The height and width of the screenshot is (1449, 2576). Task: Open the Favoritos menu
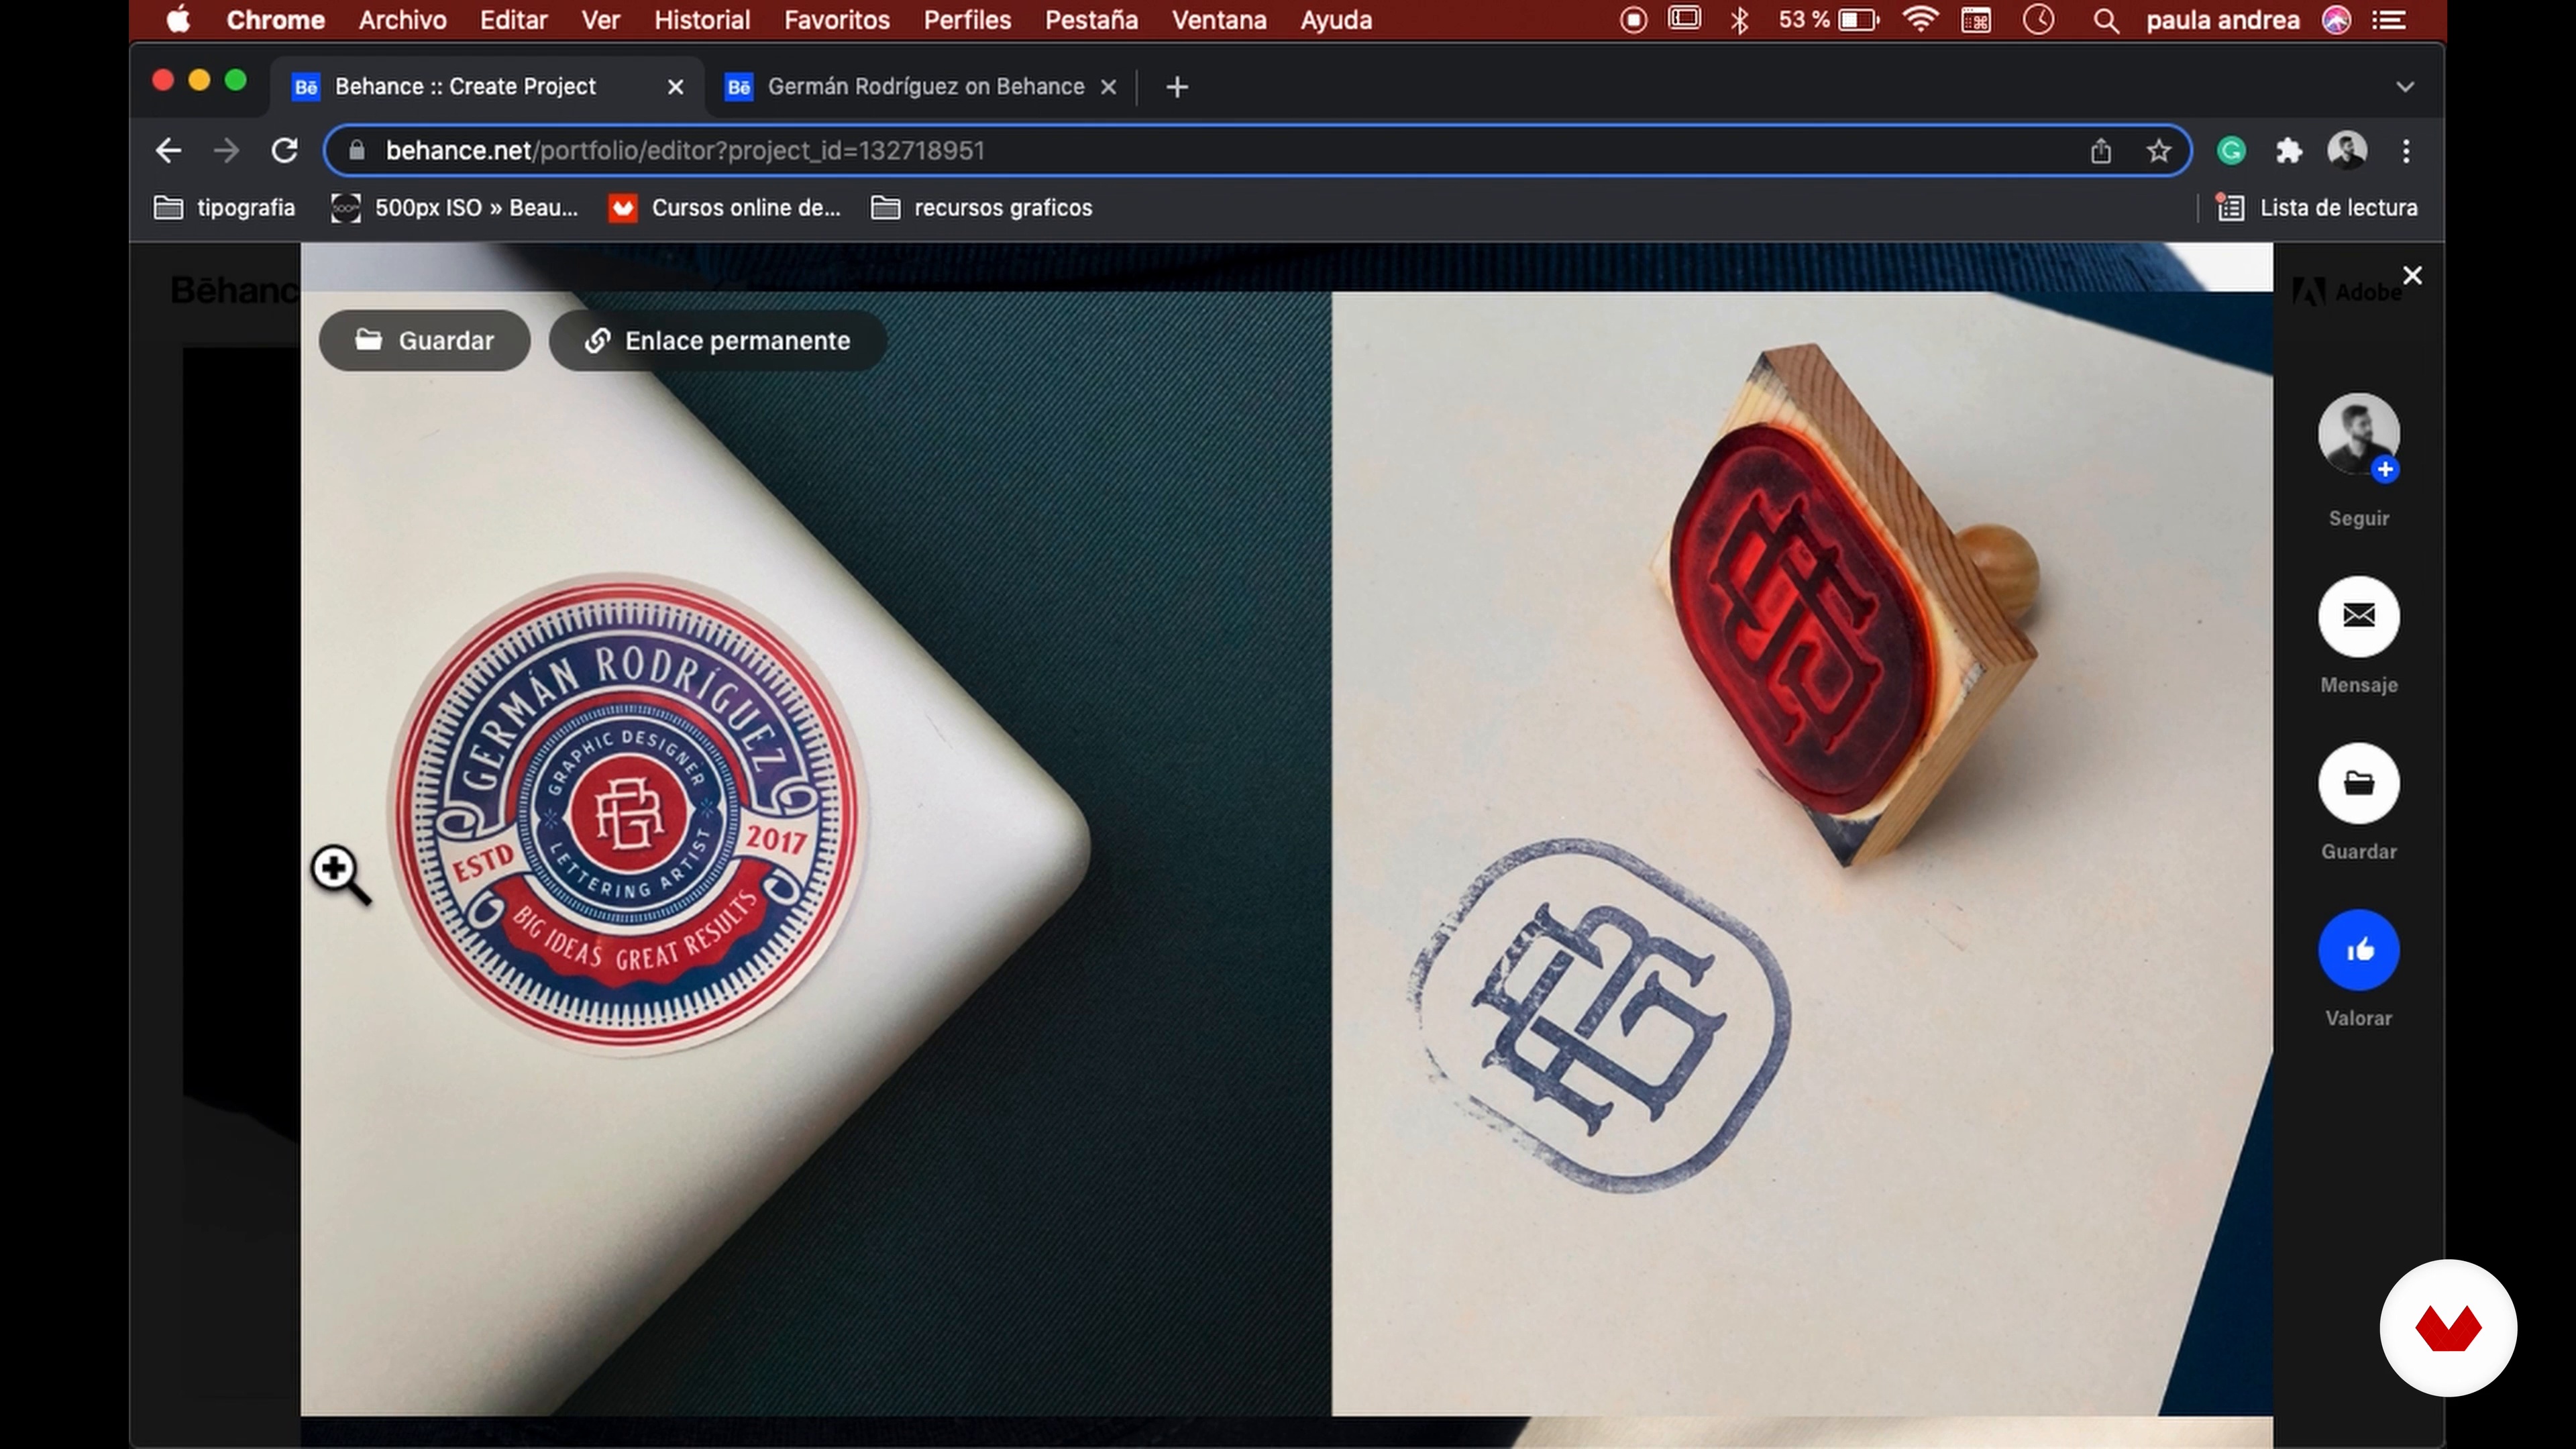click(x=836, y=20)
